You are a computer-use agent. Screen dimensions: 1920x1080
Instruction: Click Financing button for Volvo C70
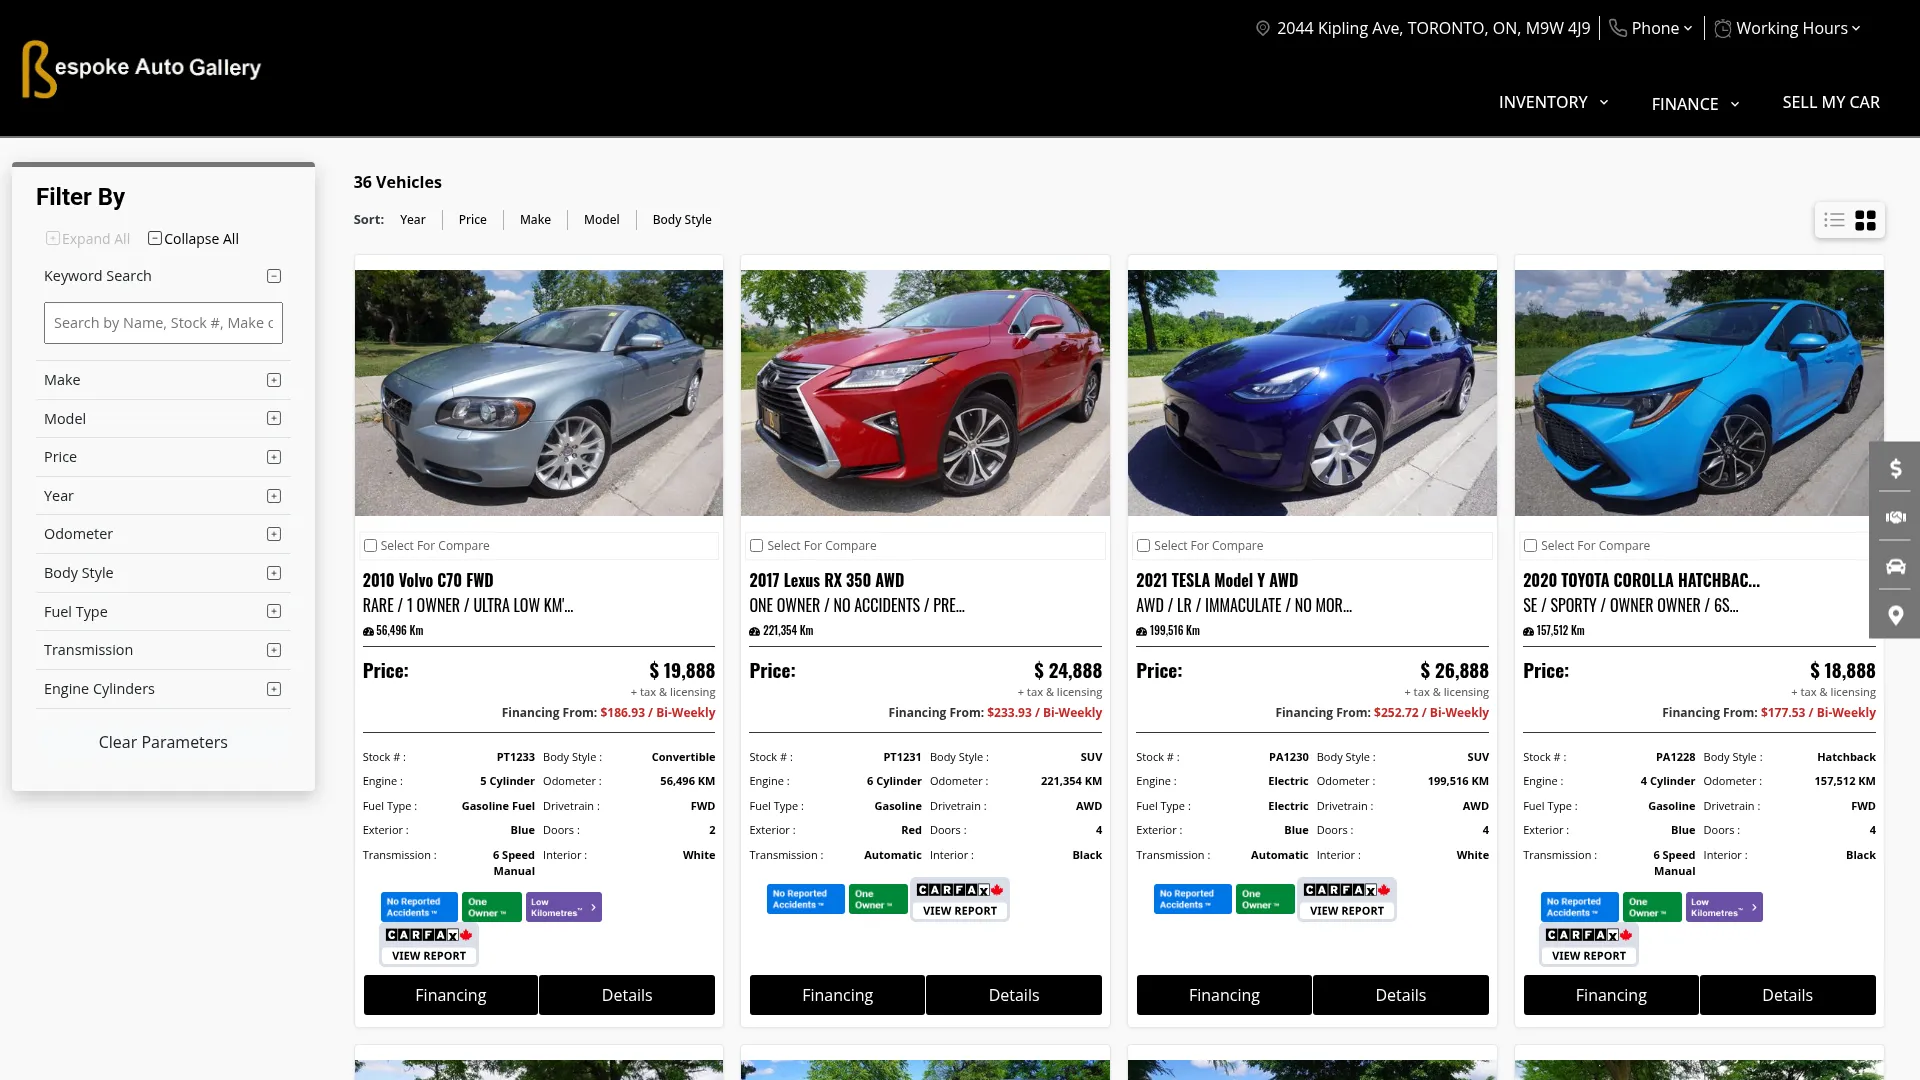(451, 995)
